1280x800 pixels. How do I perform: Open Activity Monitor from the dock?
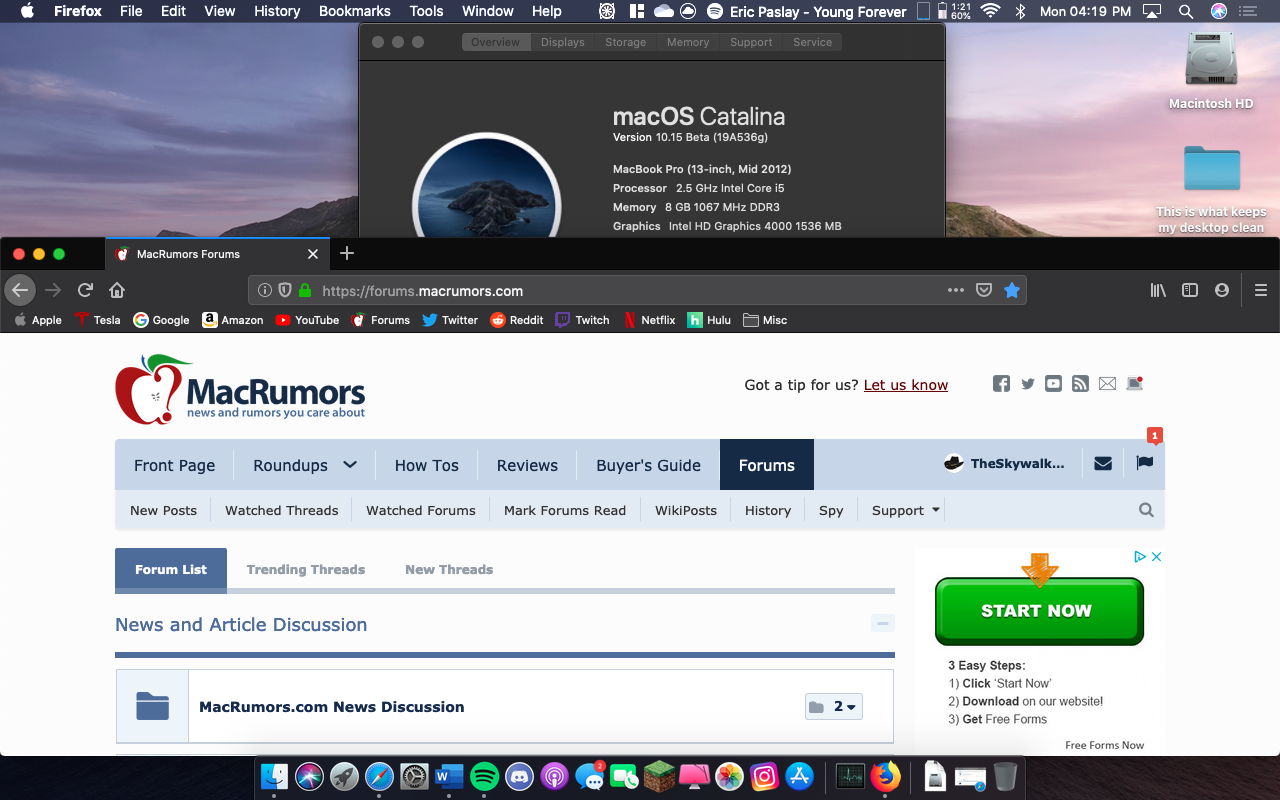[x=850, y=776]
